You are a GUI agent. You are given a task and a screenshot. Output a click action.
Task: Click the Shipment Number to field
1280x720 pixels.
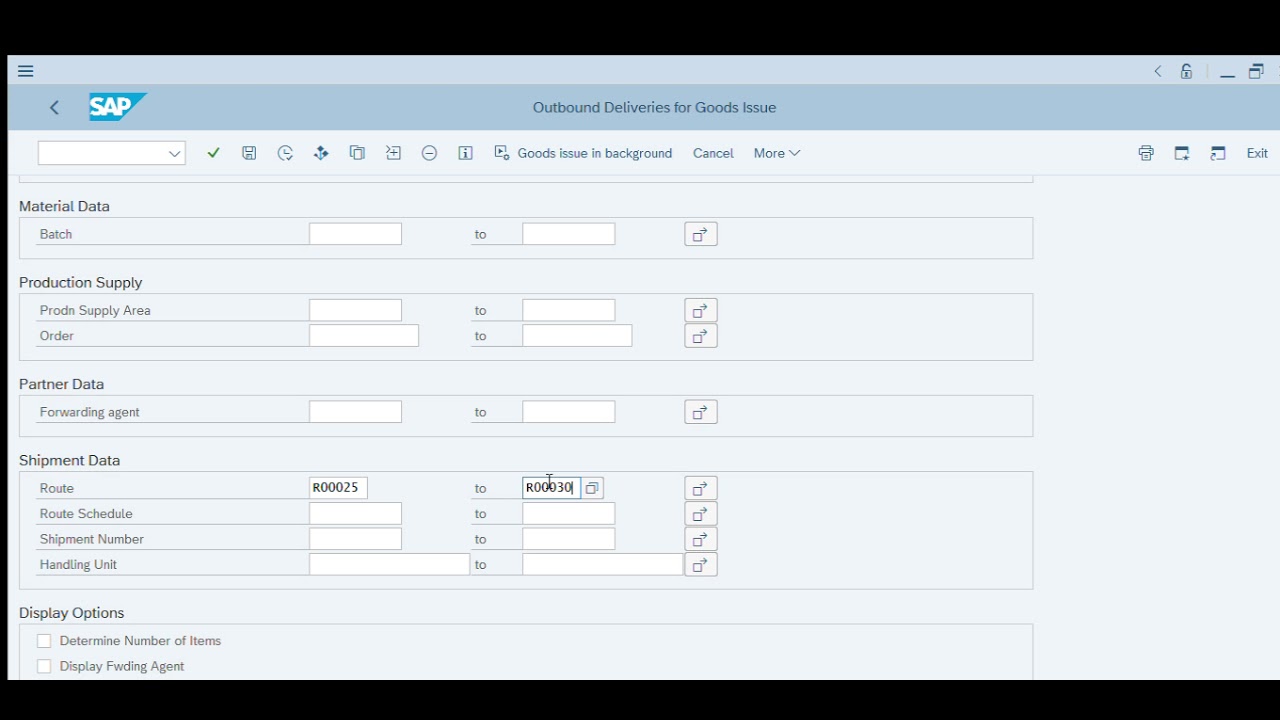point(568,539)
